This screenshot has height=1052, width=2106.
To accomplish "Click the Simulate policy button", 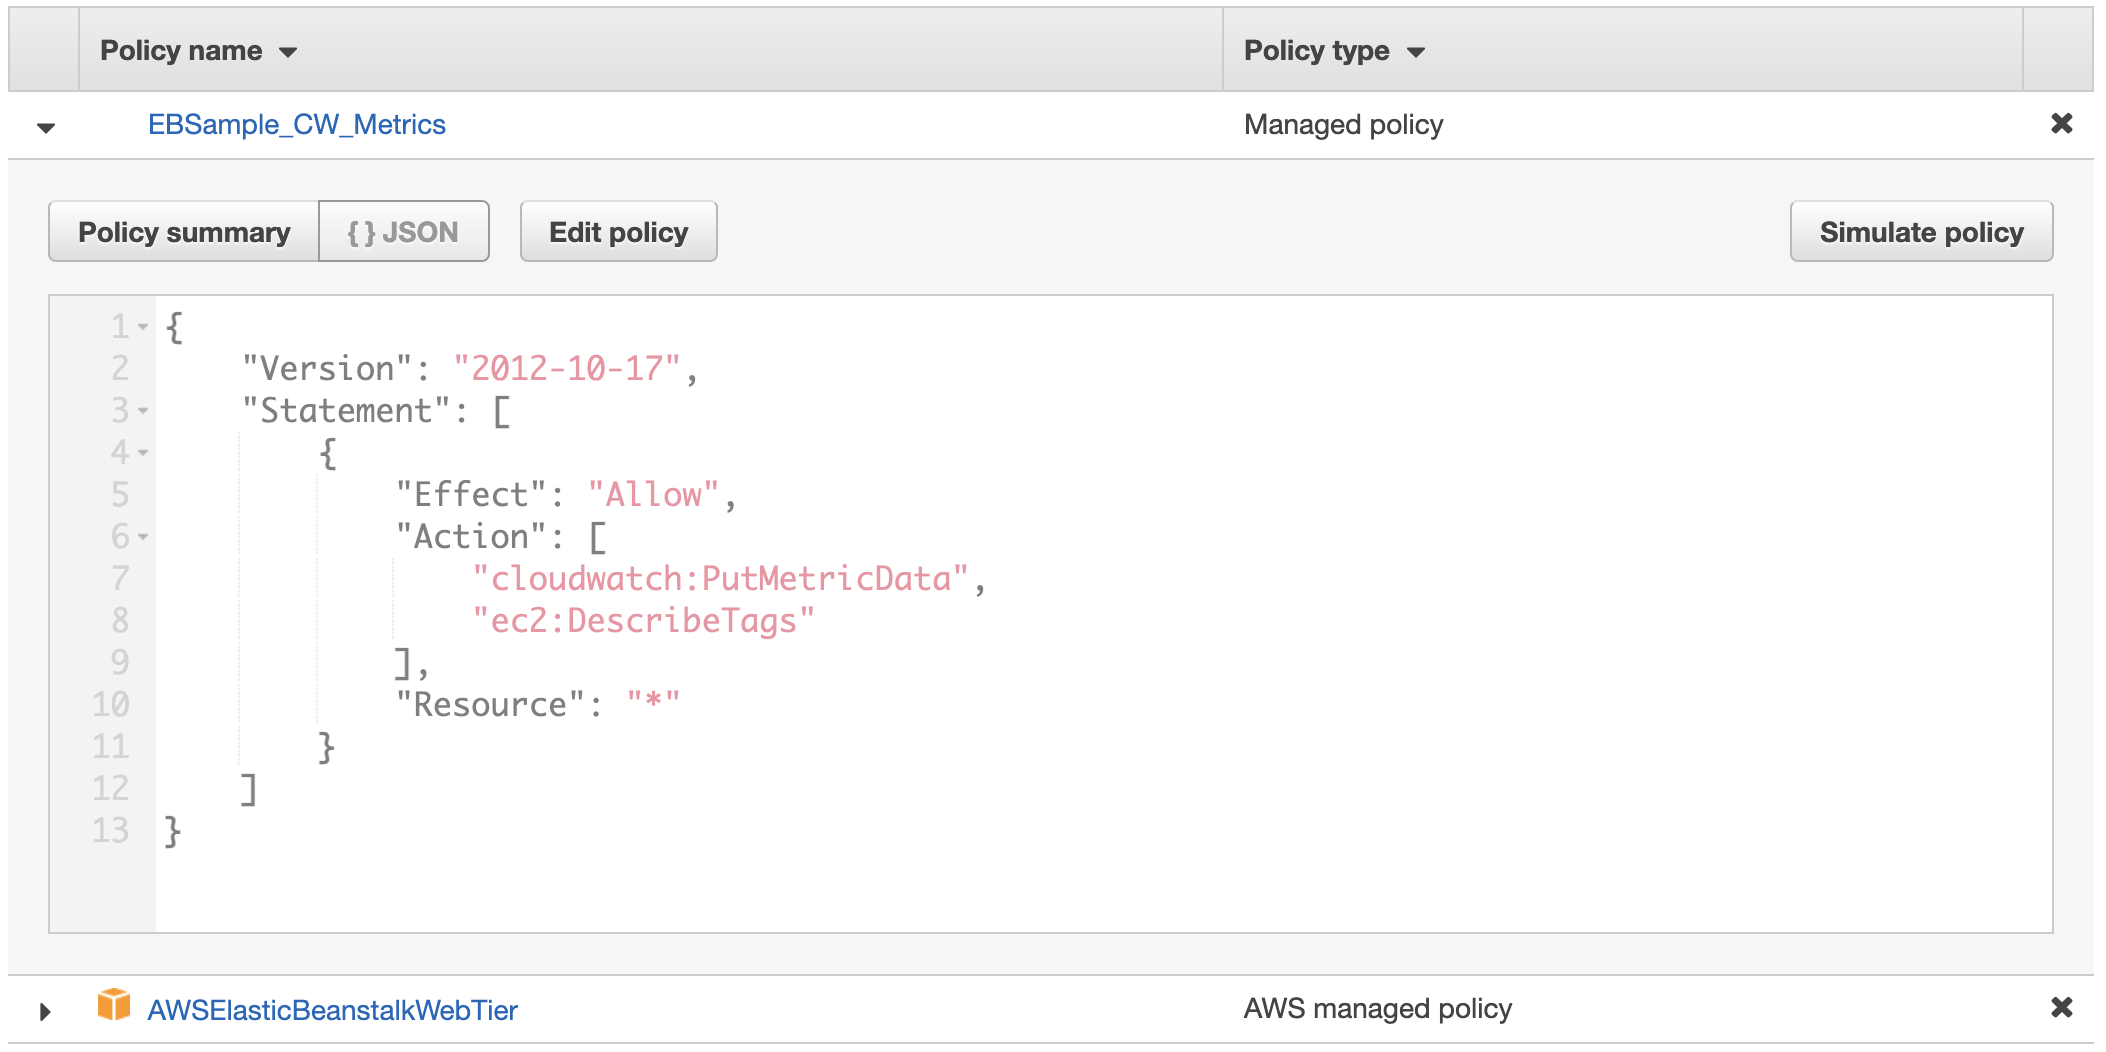I will [1920, 231].
